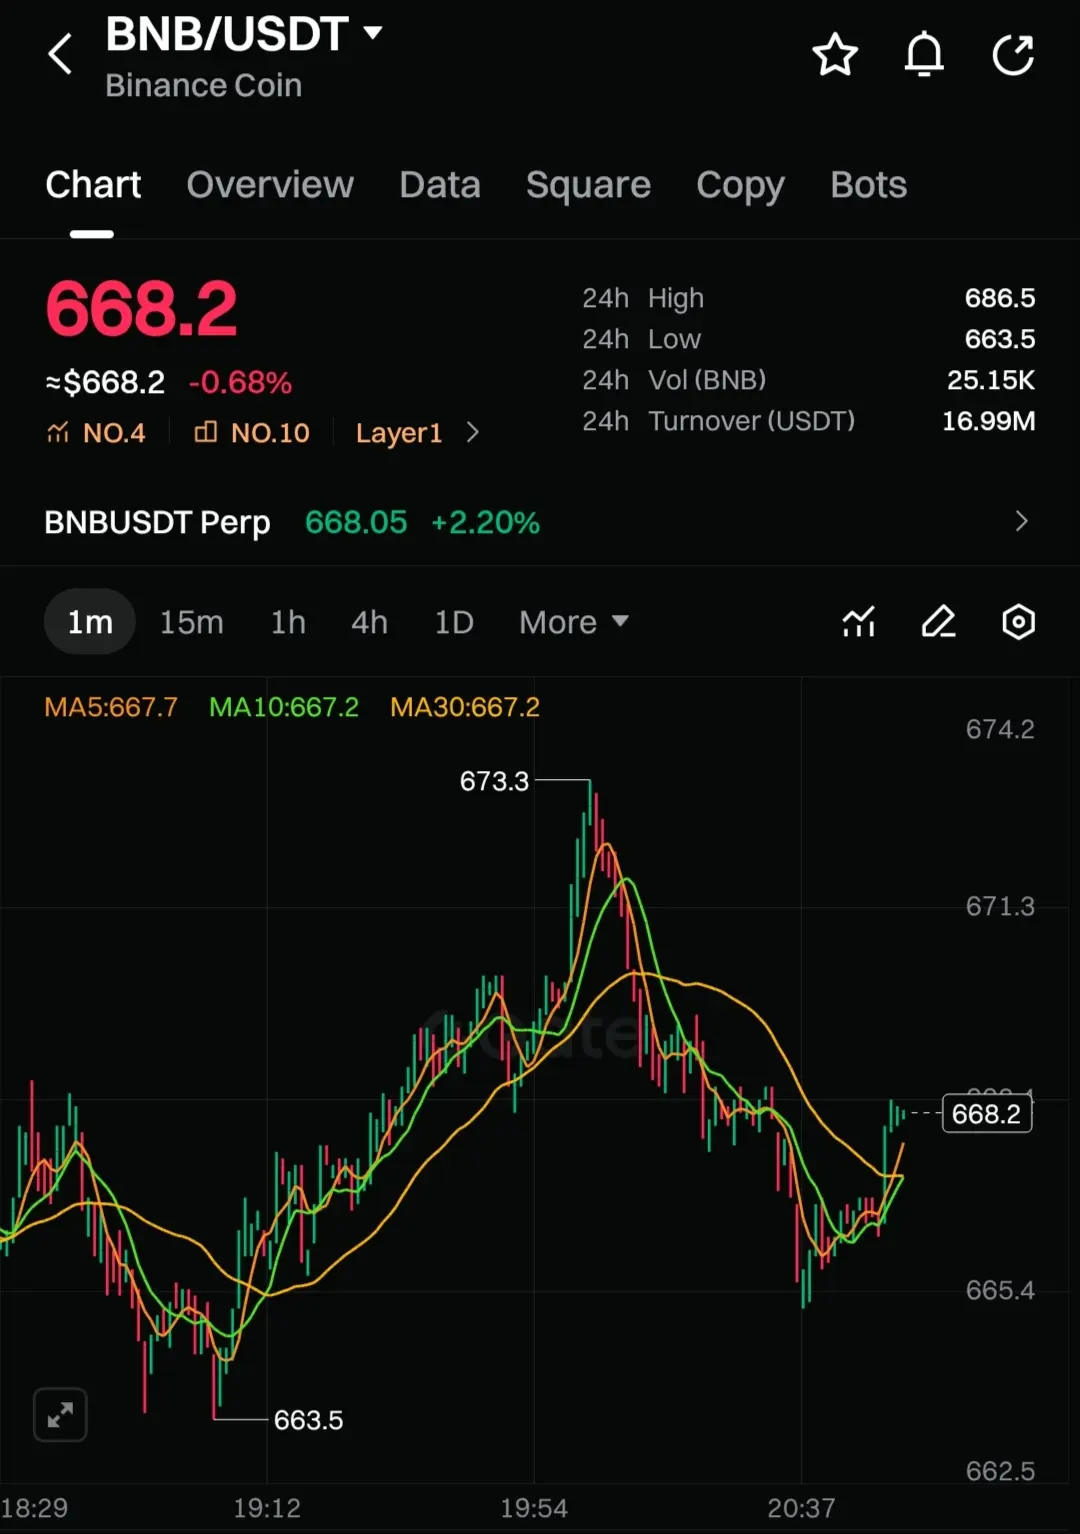Switch to Bots tab

[x=868, y=185]
